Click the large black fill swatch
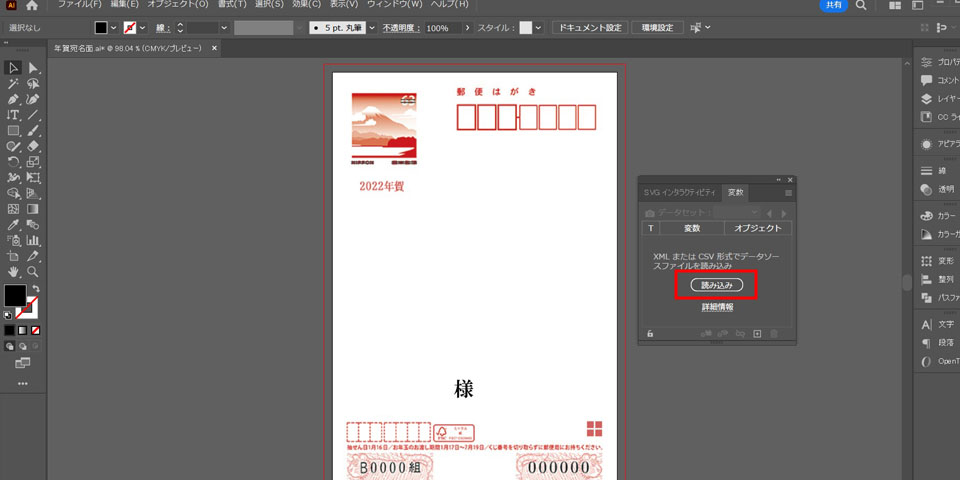960x480 pixels. point(15,296)
